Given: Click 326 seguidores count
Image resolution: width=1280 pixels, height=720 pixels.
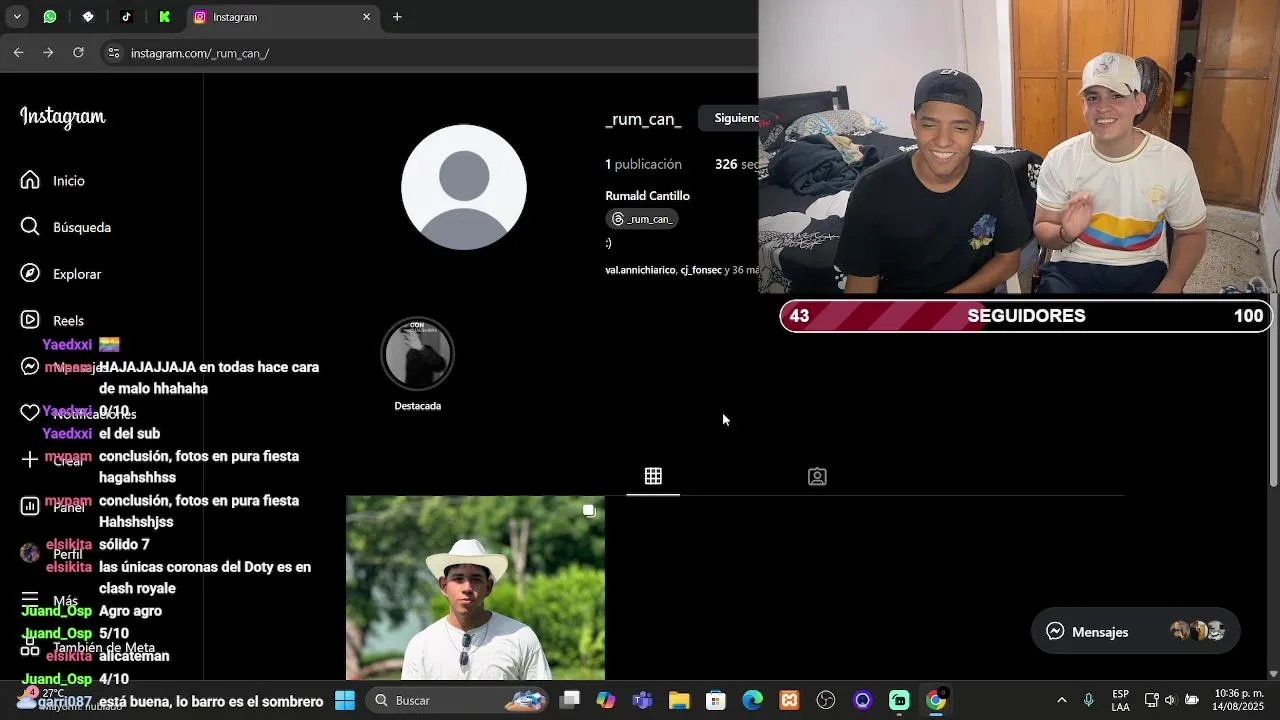Looking at the screenshot, I should click(736, 164).
